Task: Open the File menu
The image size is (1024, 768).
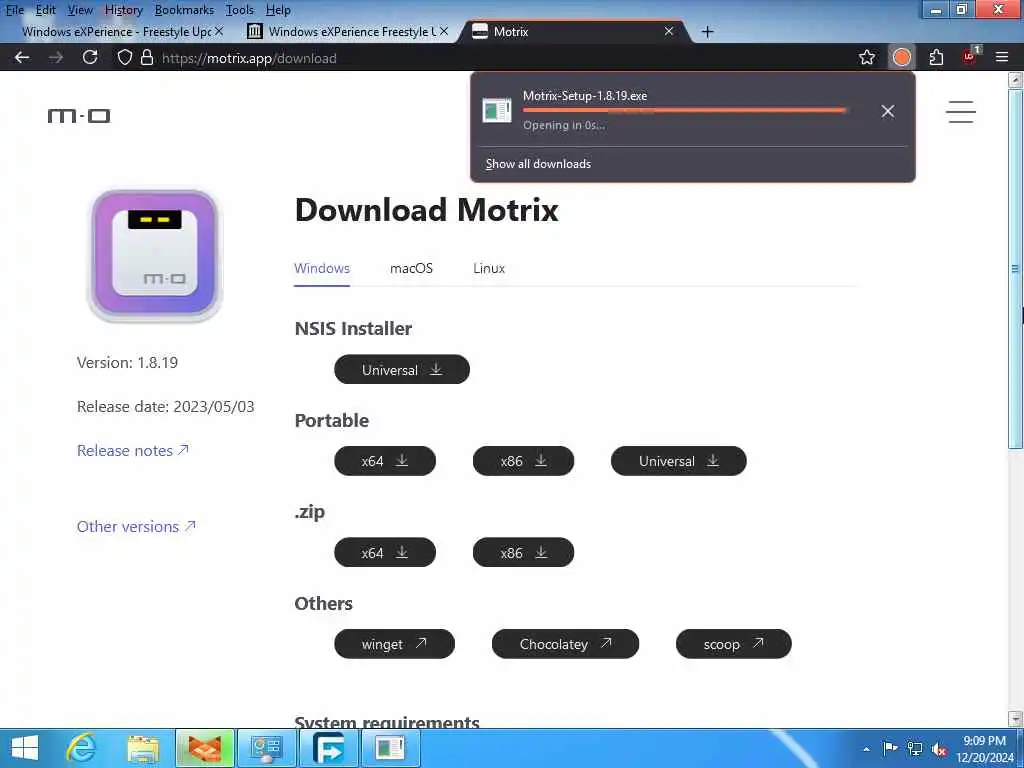Action: tap(15, 10)
